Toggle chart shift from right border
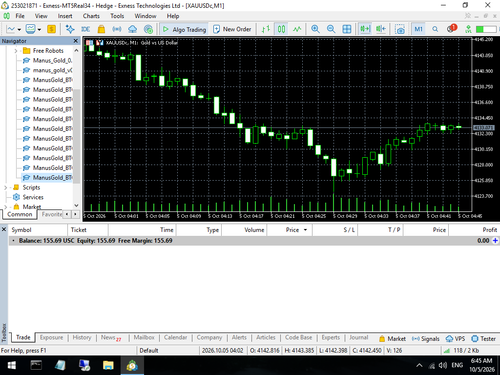This screenshot has height=375, width=500. pyautogui.click(x=381, y=29)
